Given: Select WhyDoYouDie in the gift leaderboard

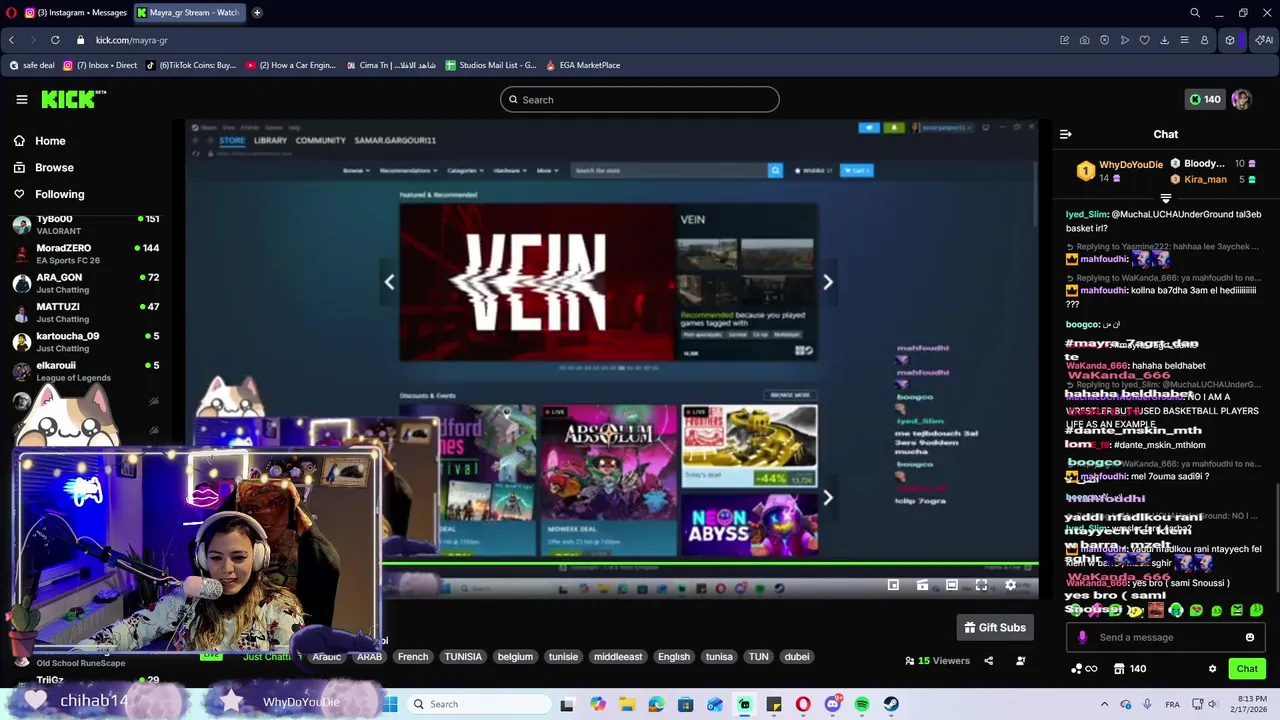Looking at the screenshot, I should [1131, 164].
